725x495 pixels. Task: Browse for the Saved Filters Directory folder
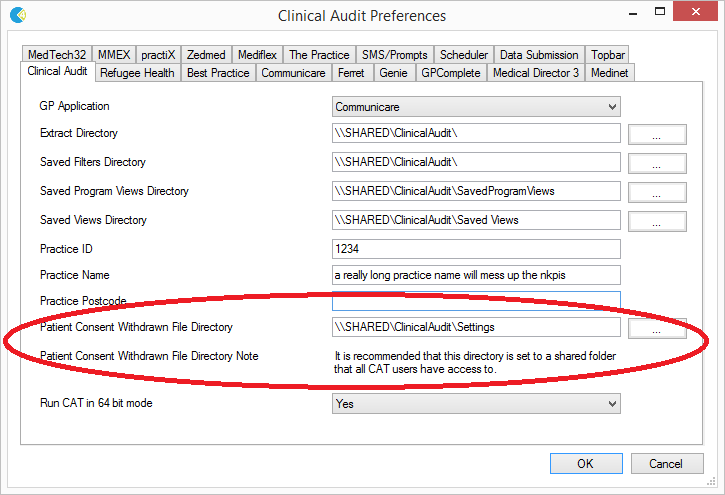[x=657, y=164]
